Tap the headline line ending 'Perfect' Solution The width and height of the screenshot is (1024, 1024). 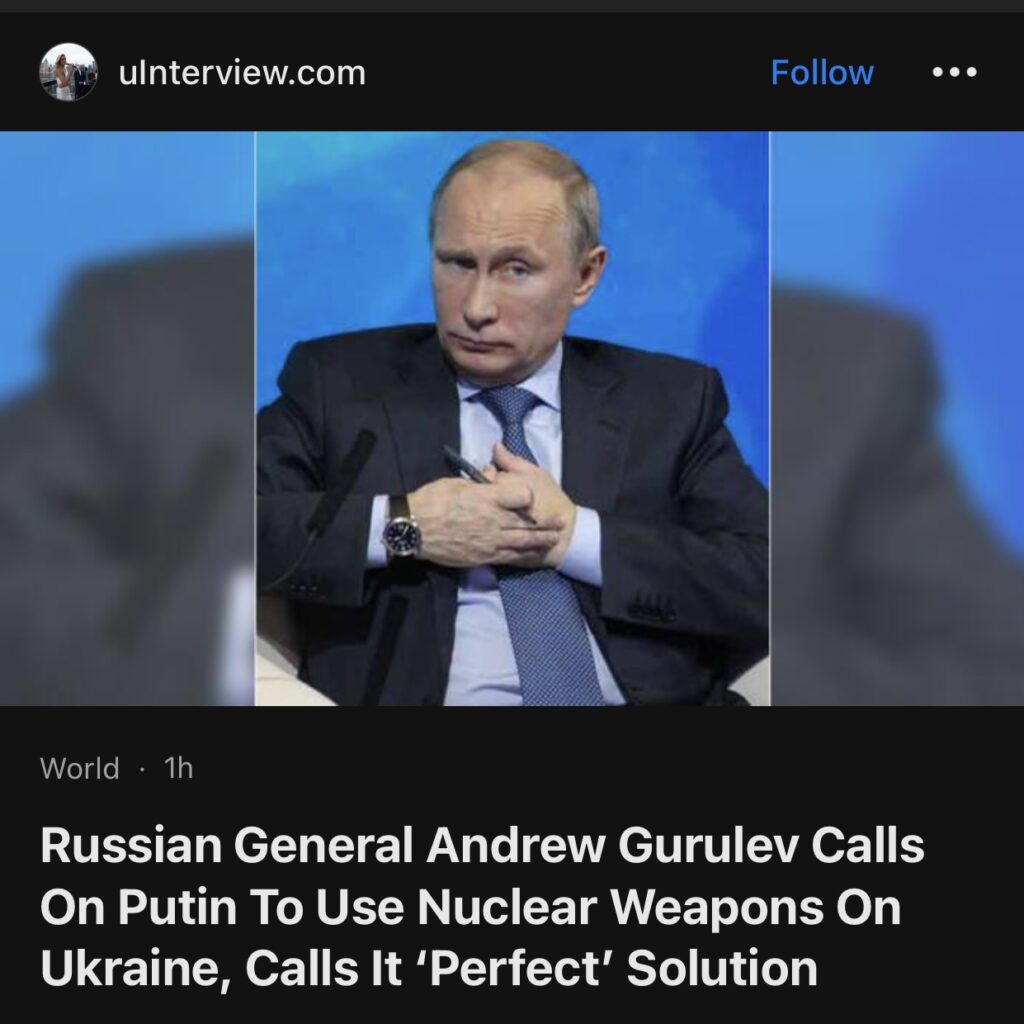click(428, 968)
